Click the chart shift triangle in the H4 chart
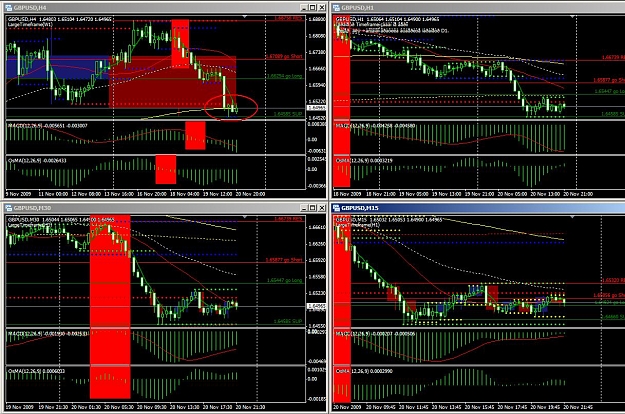The height and width of the screenshot is (414, 625). tap(245, 17)
